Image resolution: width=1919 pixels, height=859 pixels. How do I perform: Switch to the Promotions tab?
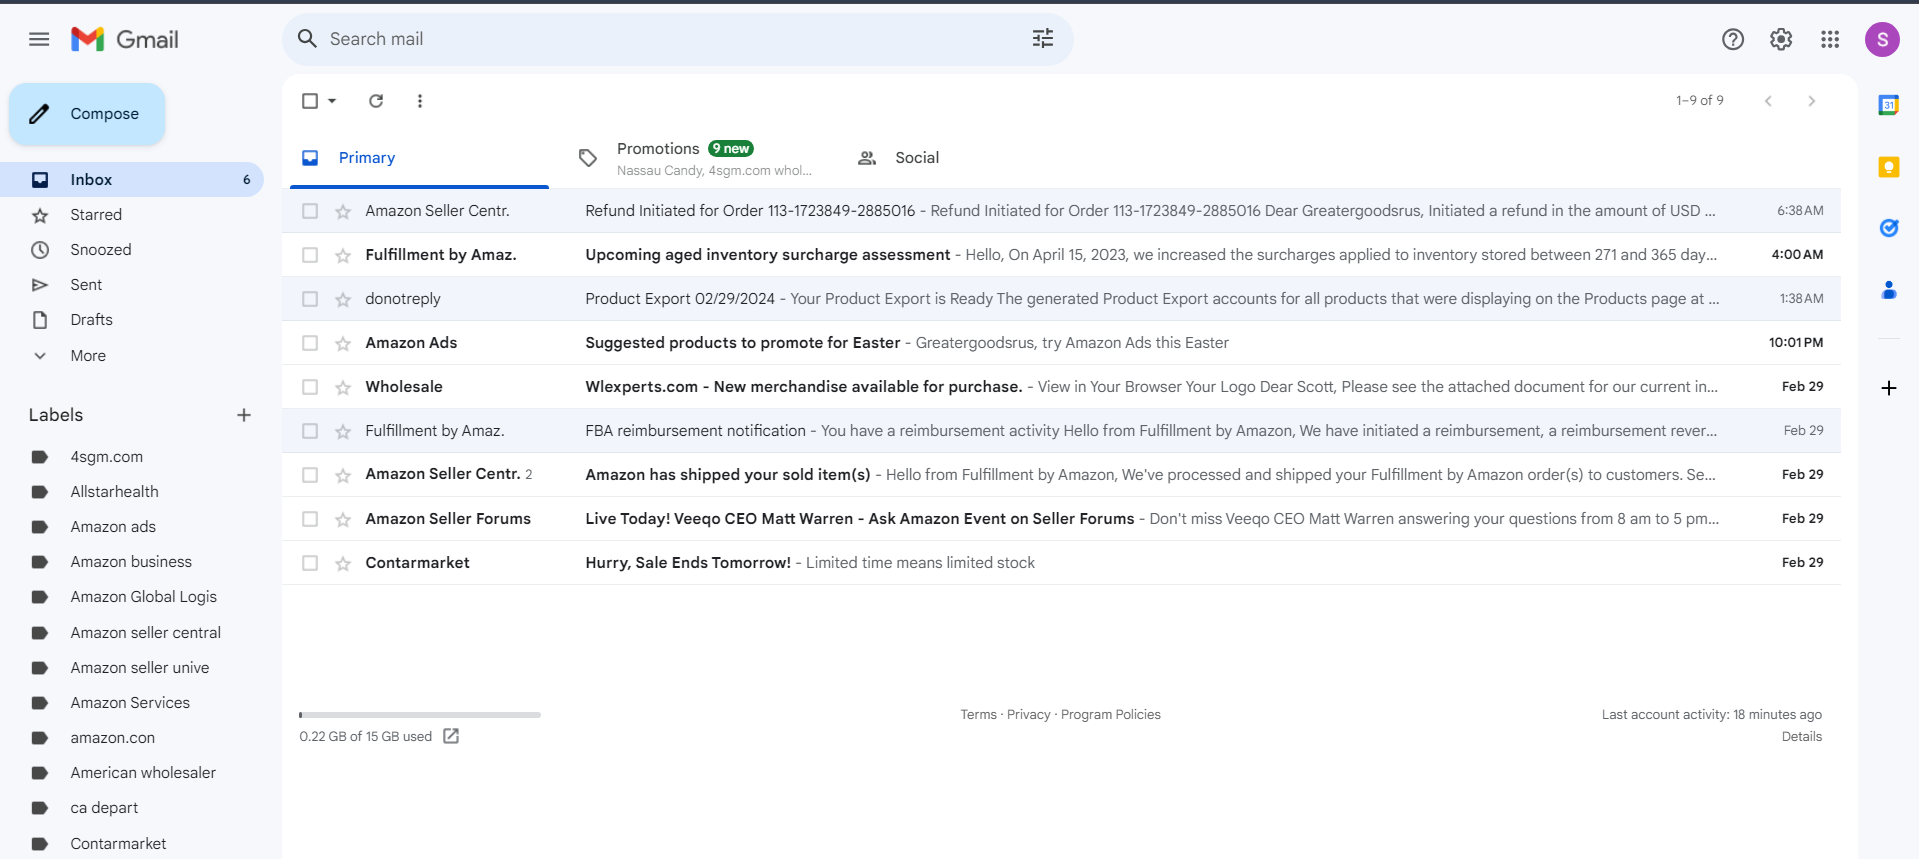[695, 158]
